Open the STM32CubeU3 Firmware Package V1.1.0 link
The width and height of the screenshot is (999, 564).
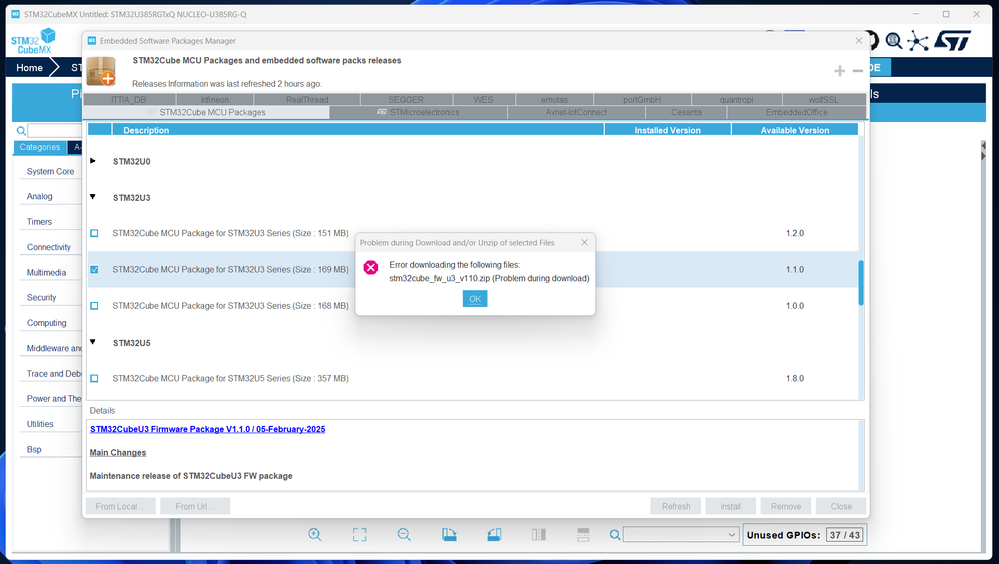(208, 430)
